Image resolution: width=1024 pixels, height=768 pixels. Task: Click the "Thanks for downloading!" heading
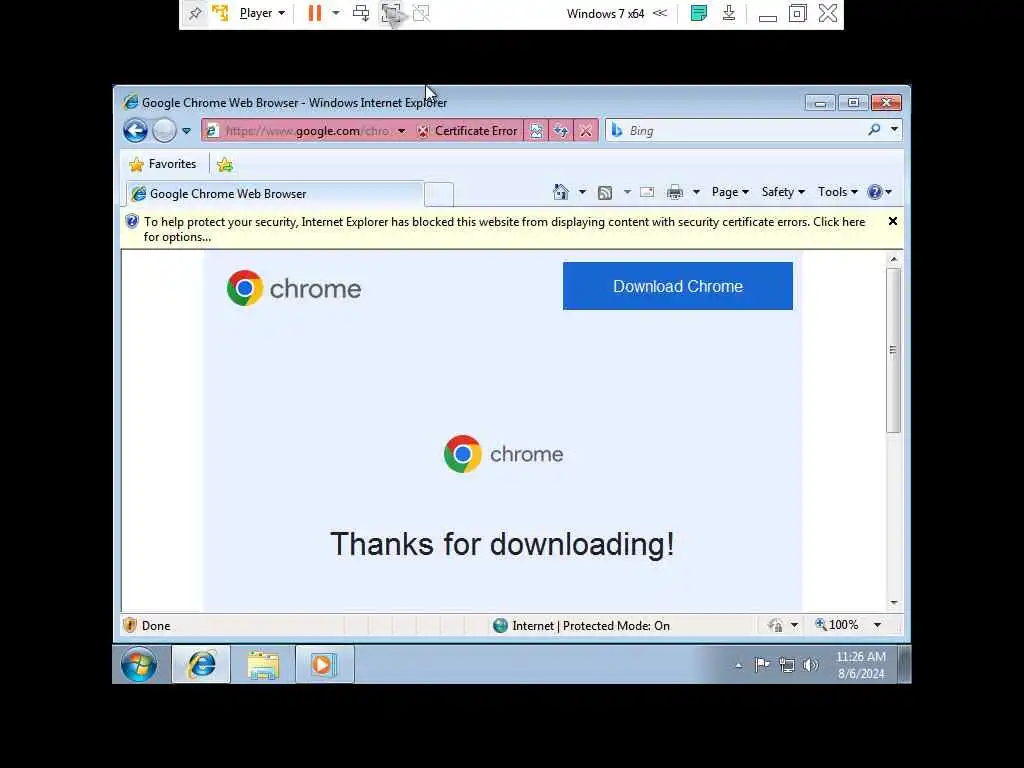pos(502,544)
